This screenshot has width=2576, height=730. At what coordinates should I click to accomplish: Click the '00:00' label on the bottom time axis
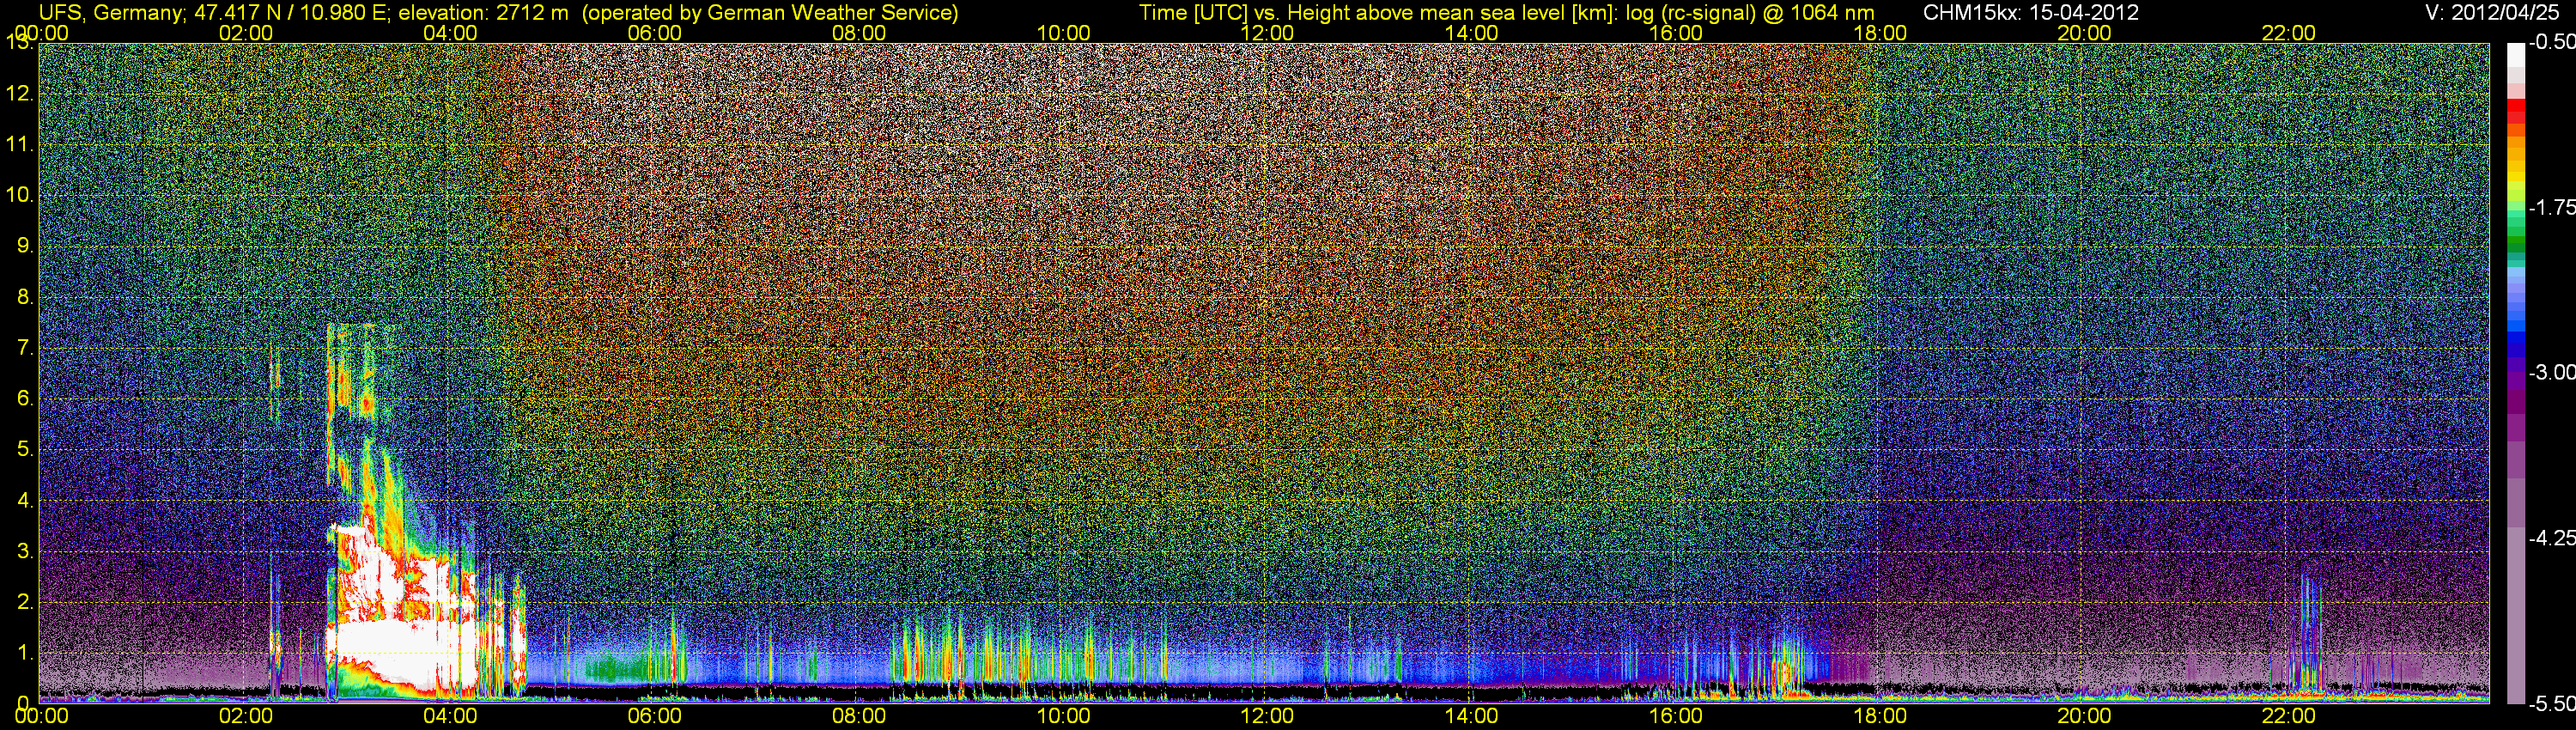point(42,716)
